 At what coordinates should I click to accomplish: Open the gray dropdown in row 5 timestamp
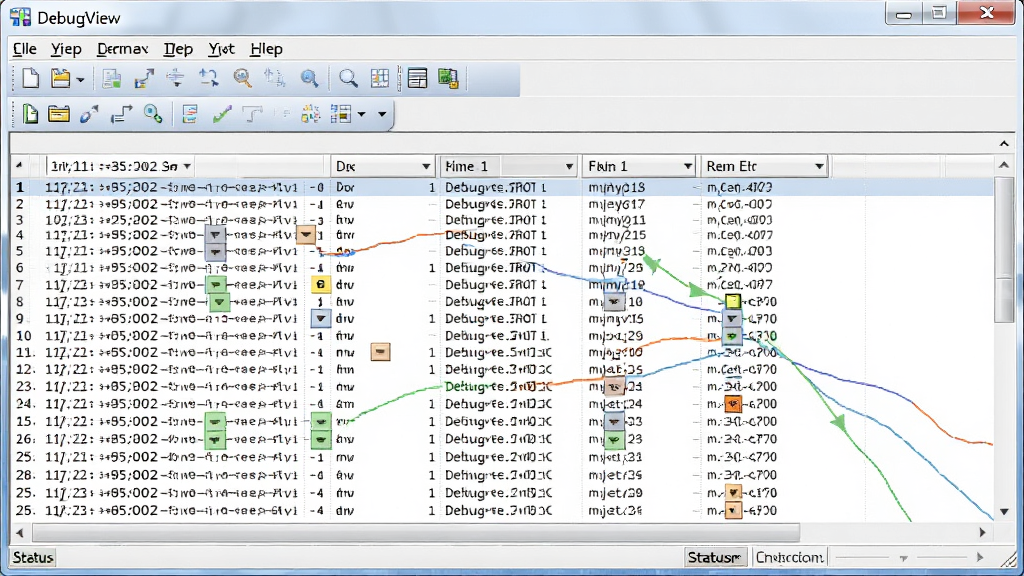point(216,251)
